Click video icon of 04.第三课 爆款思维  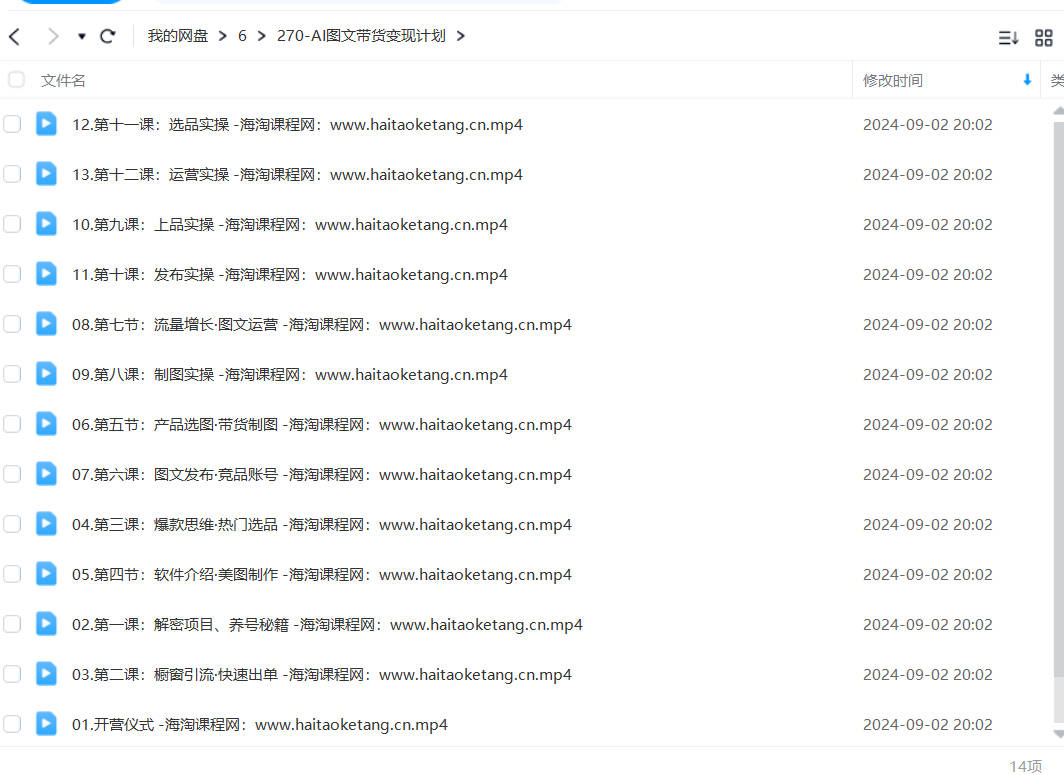(46, 523)
